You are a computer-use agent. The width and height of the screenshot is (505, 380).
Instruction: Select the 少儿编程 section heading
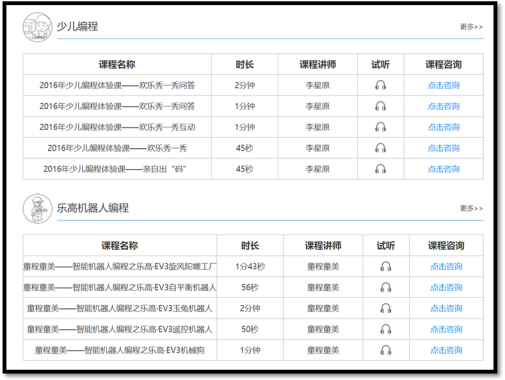(77, 26)
